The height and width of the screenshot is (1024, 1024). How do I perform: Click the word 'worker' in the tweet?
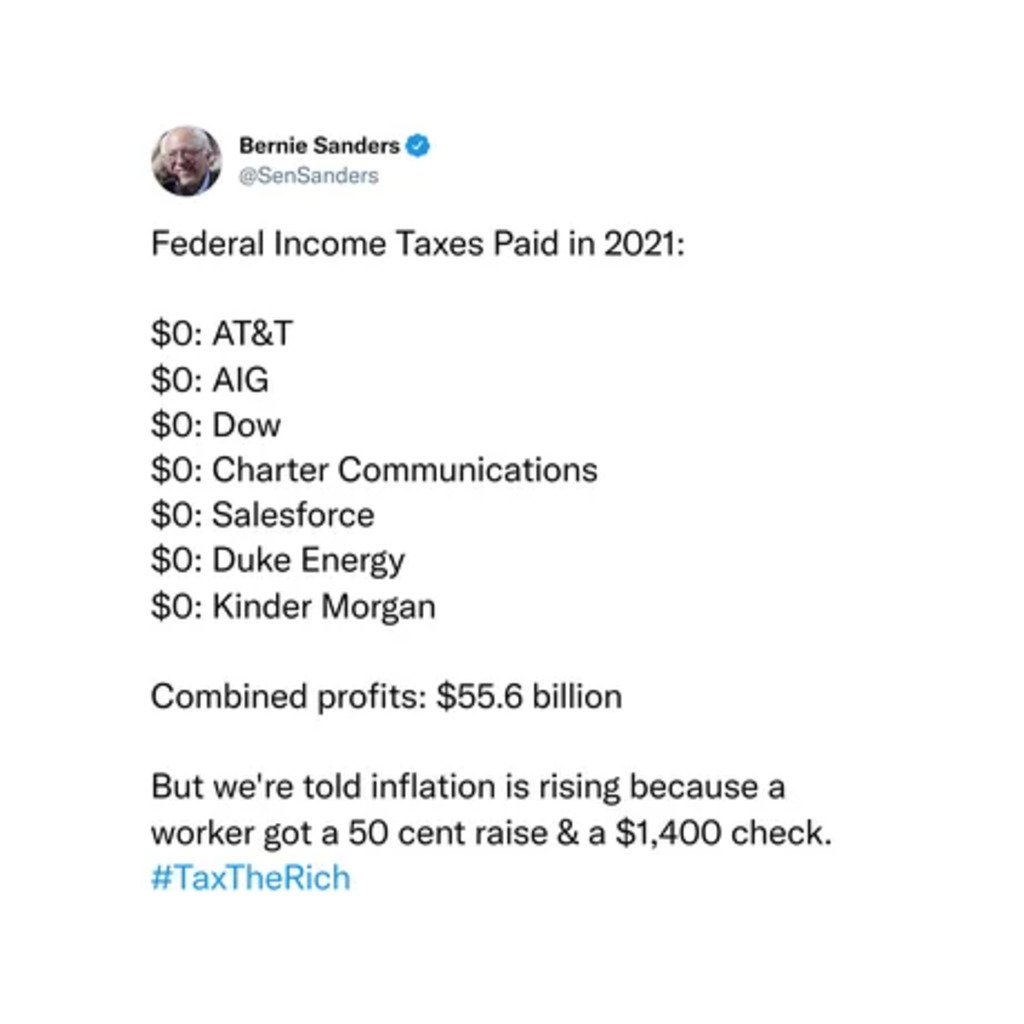coord(202,833)
